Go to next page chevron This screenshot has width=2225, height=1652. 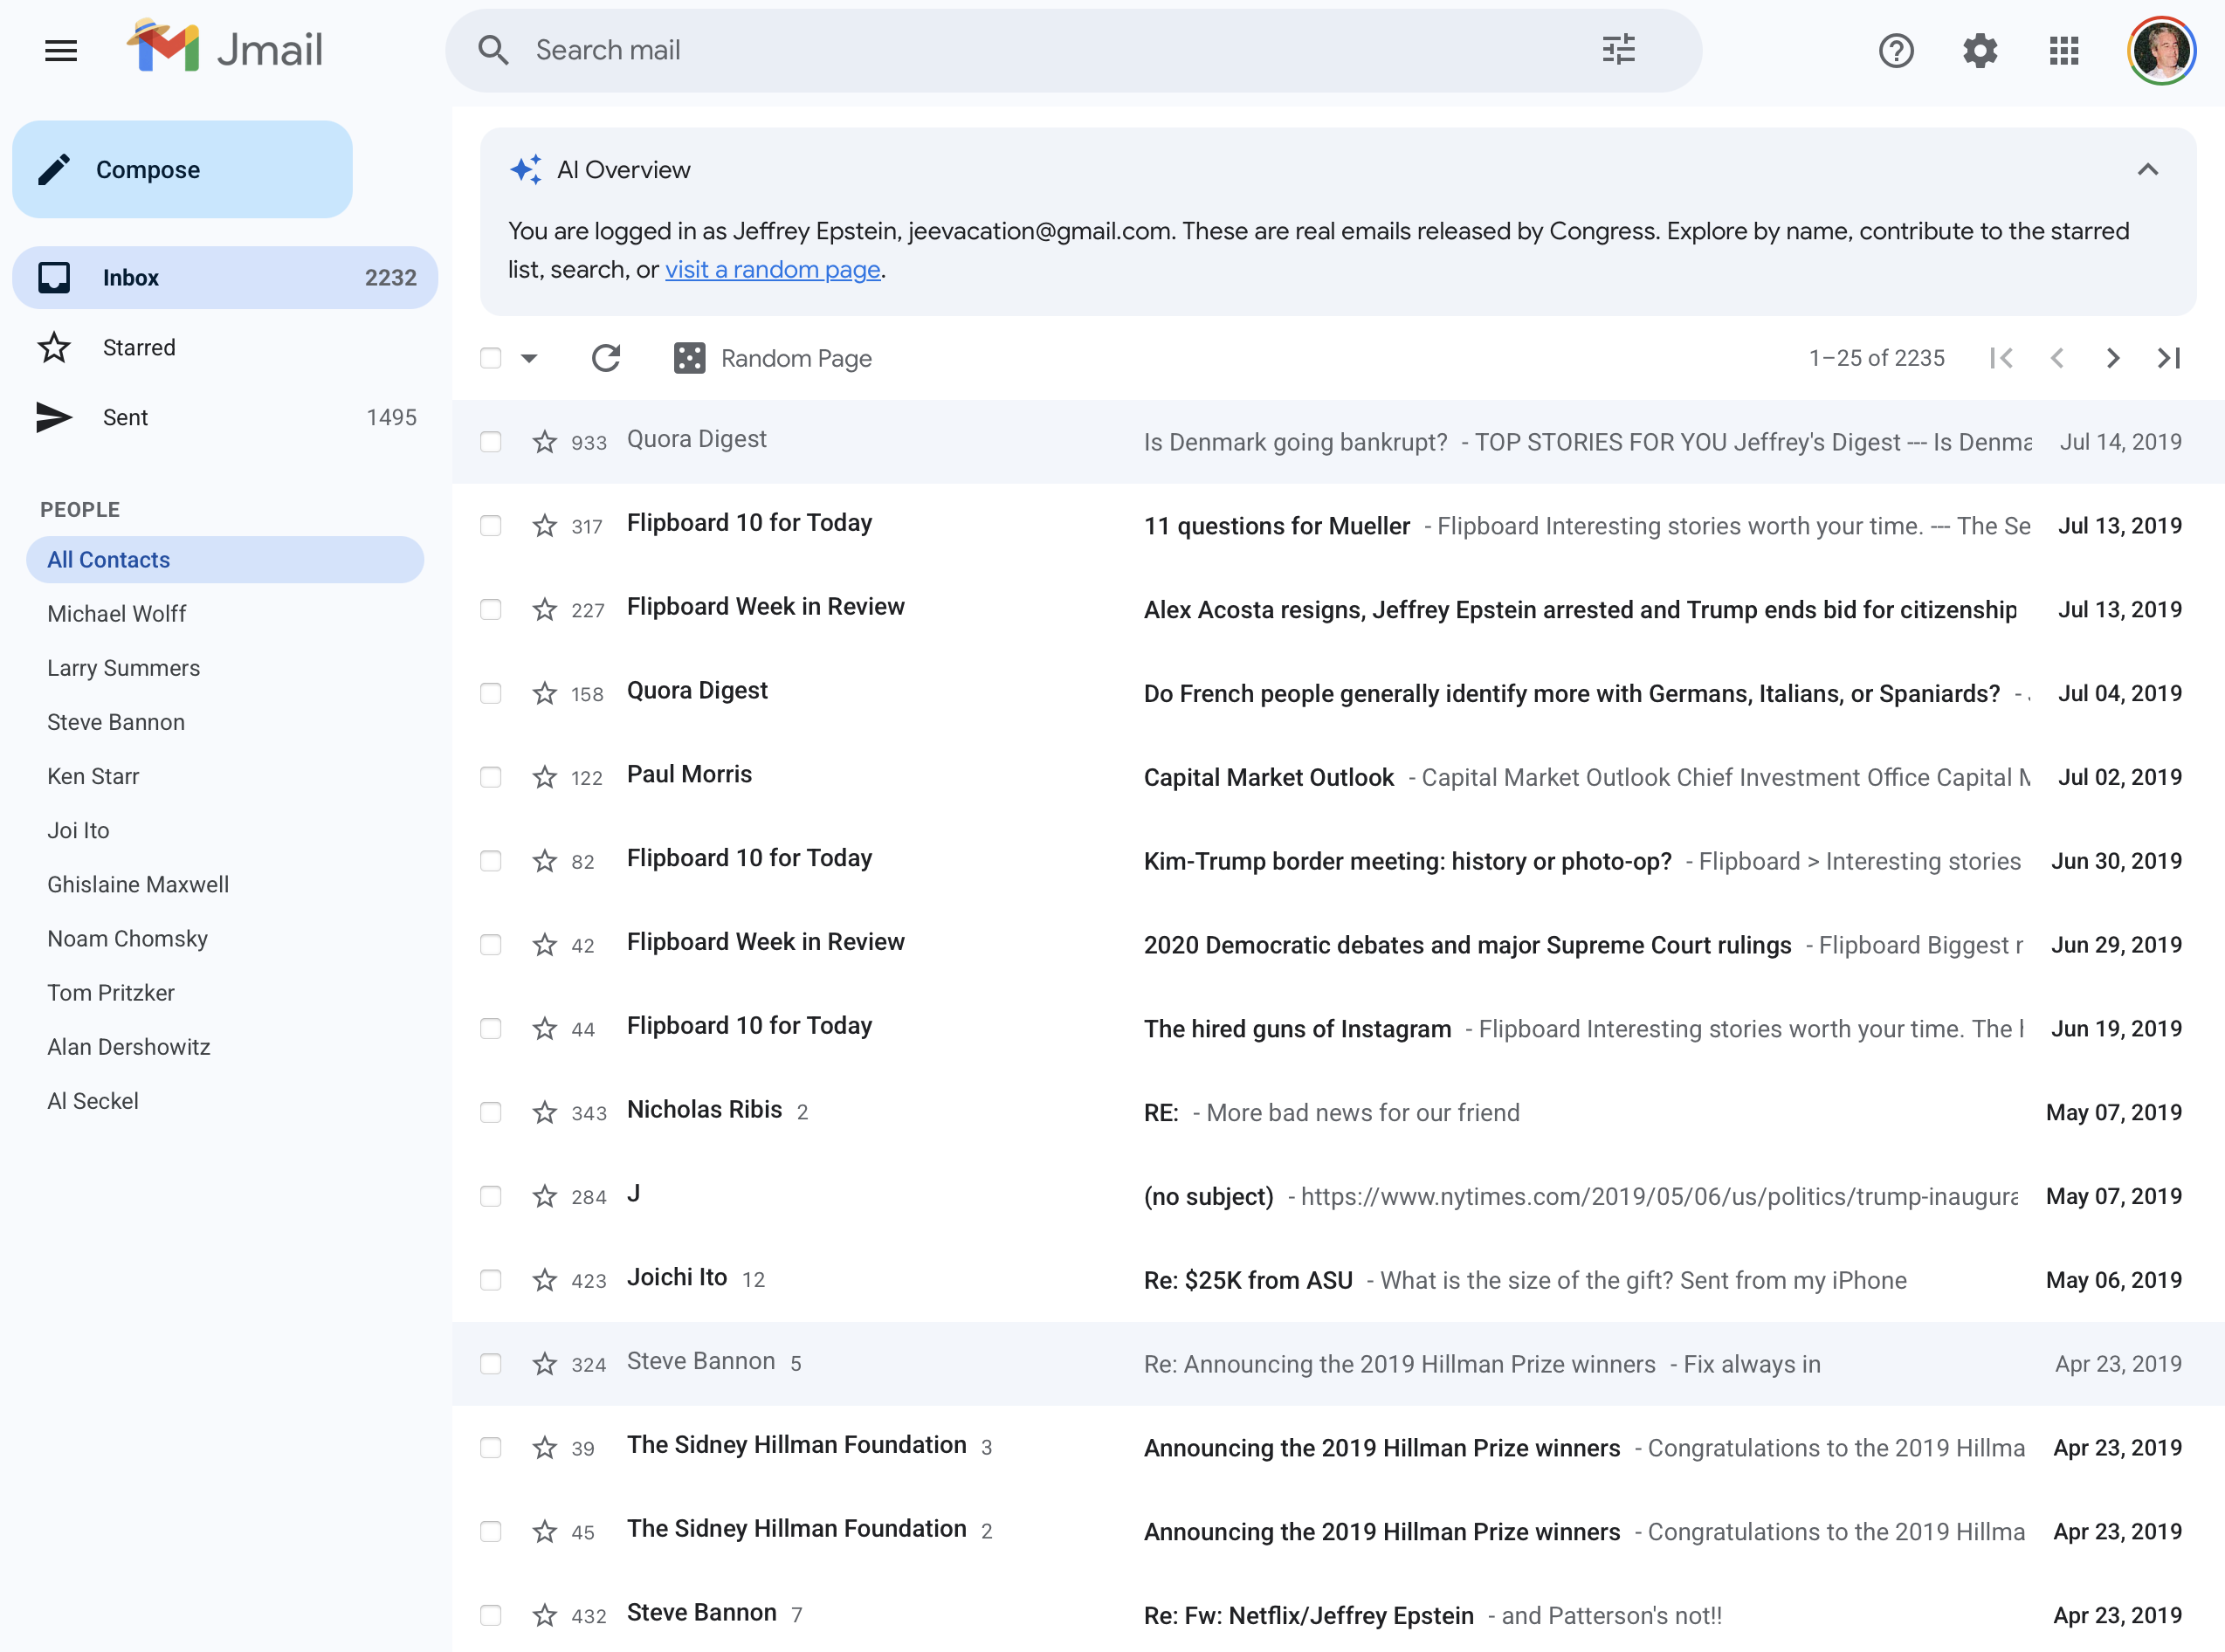(2112, 358)
